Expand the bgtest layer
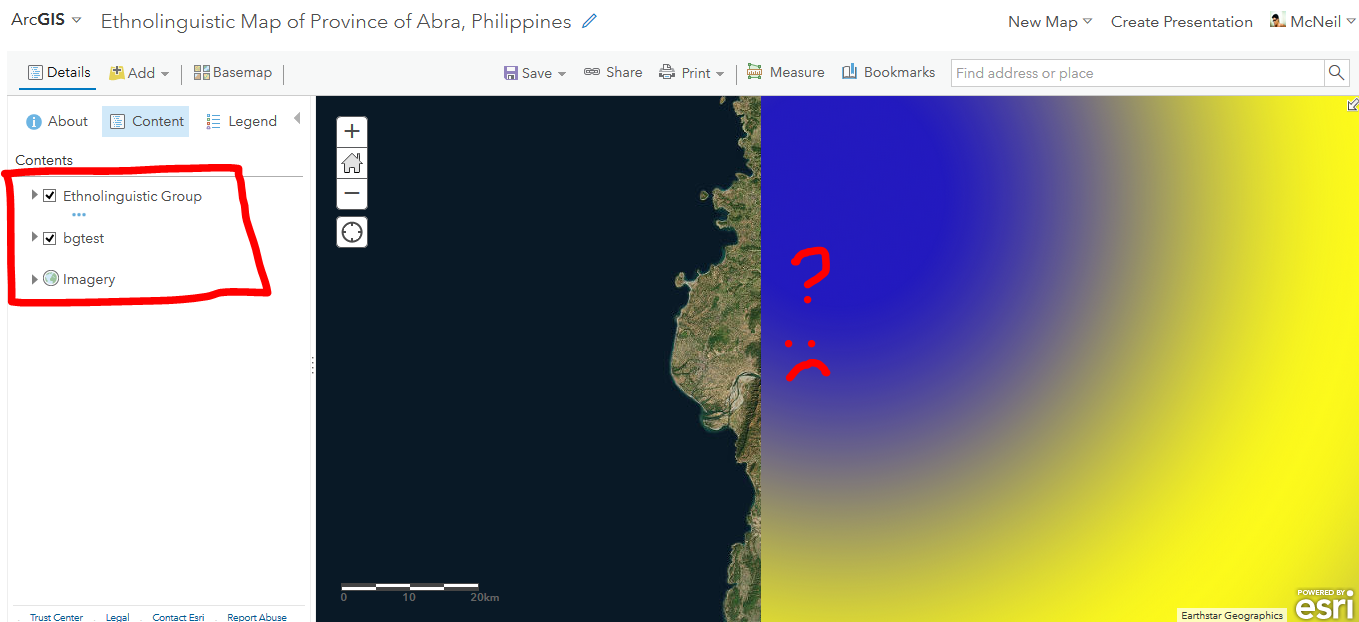The width and height of the screenshot is (1359, 622). click(x=35, y=238)
